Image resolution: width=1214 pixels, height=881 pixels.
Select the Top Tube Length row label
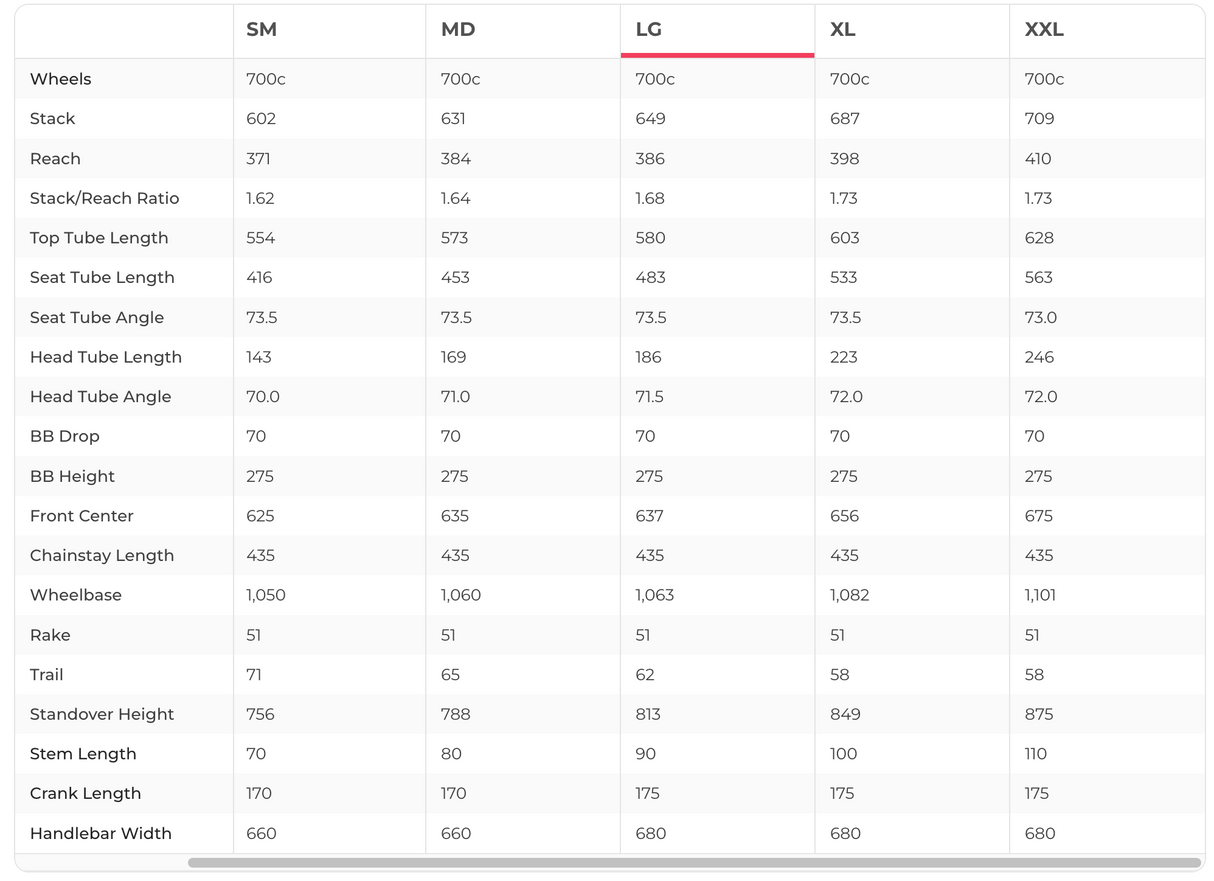point(99,238)
